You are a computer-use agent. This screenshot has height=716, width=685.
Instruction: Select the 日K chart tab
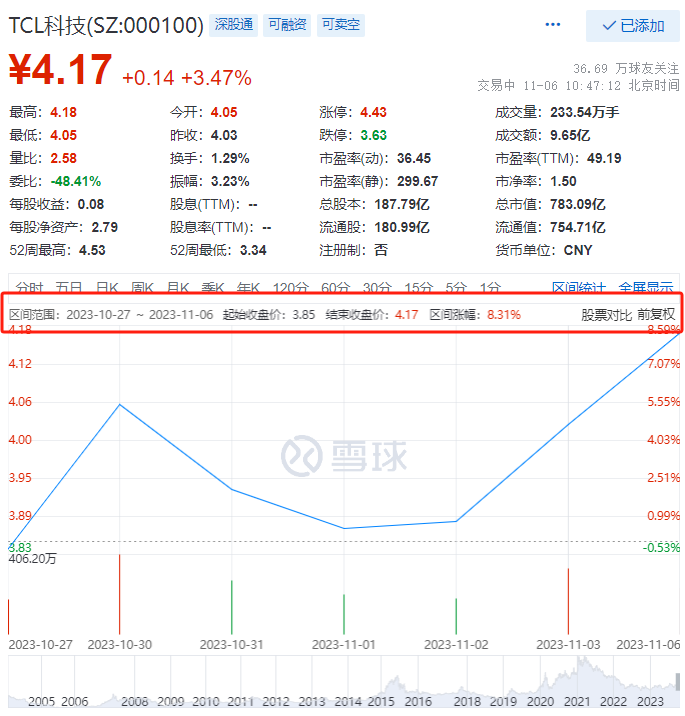(107, 288)
